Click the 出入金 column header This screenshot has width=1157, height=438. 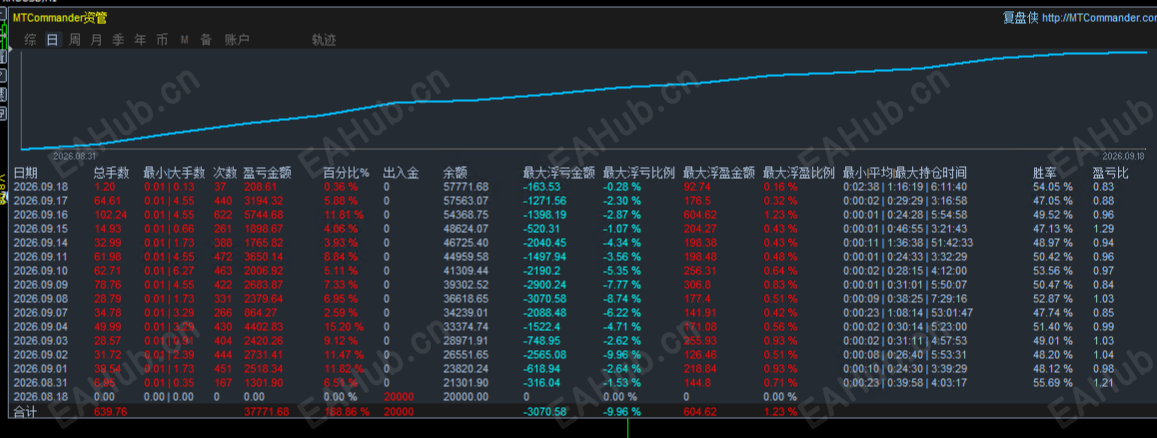[x=401, y=173]
